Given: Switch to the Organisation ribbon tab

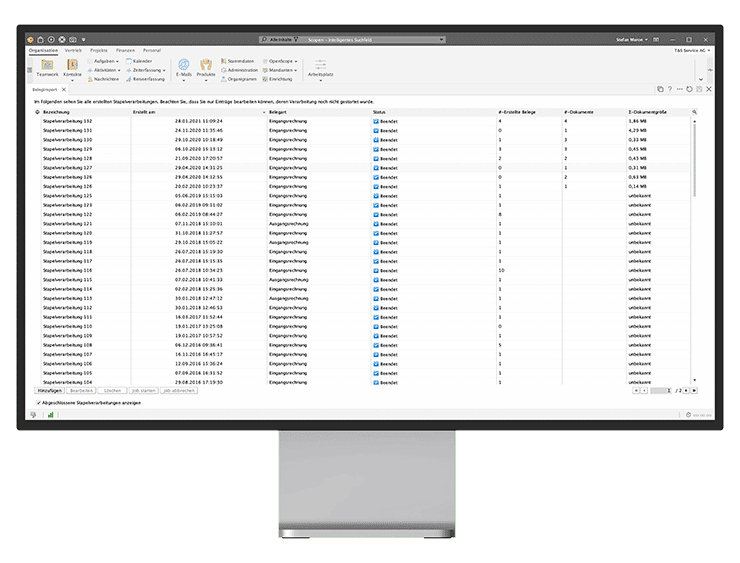Looking at the screenshot, I should click(x=43, y=50).
